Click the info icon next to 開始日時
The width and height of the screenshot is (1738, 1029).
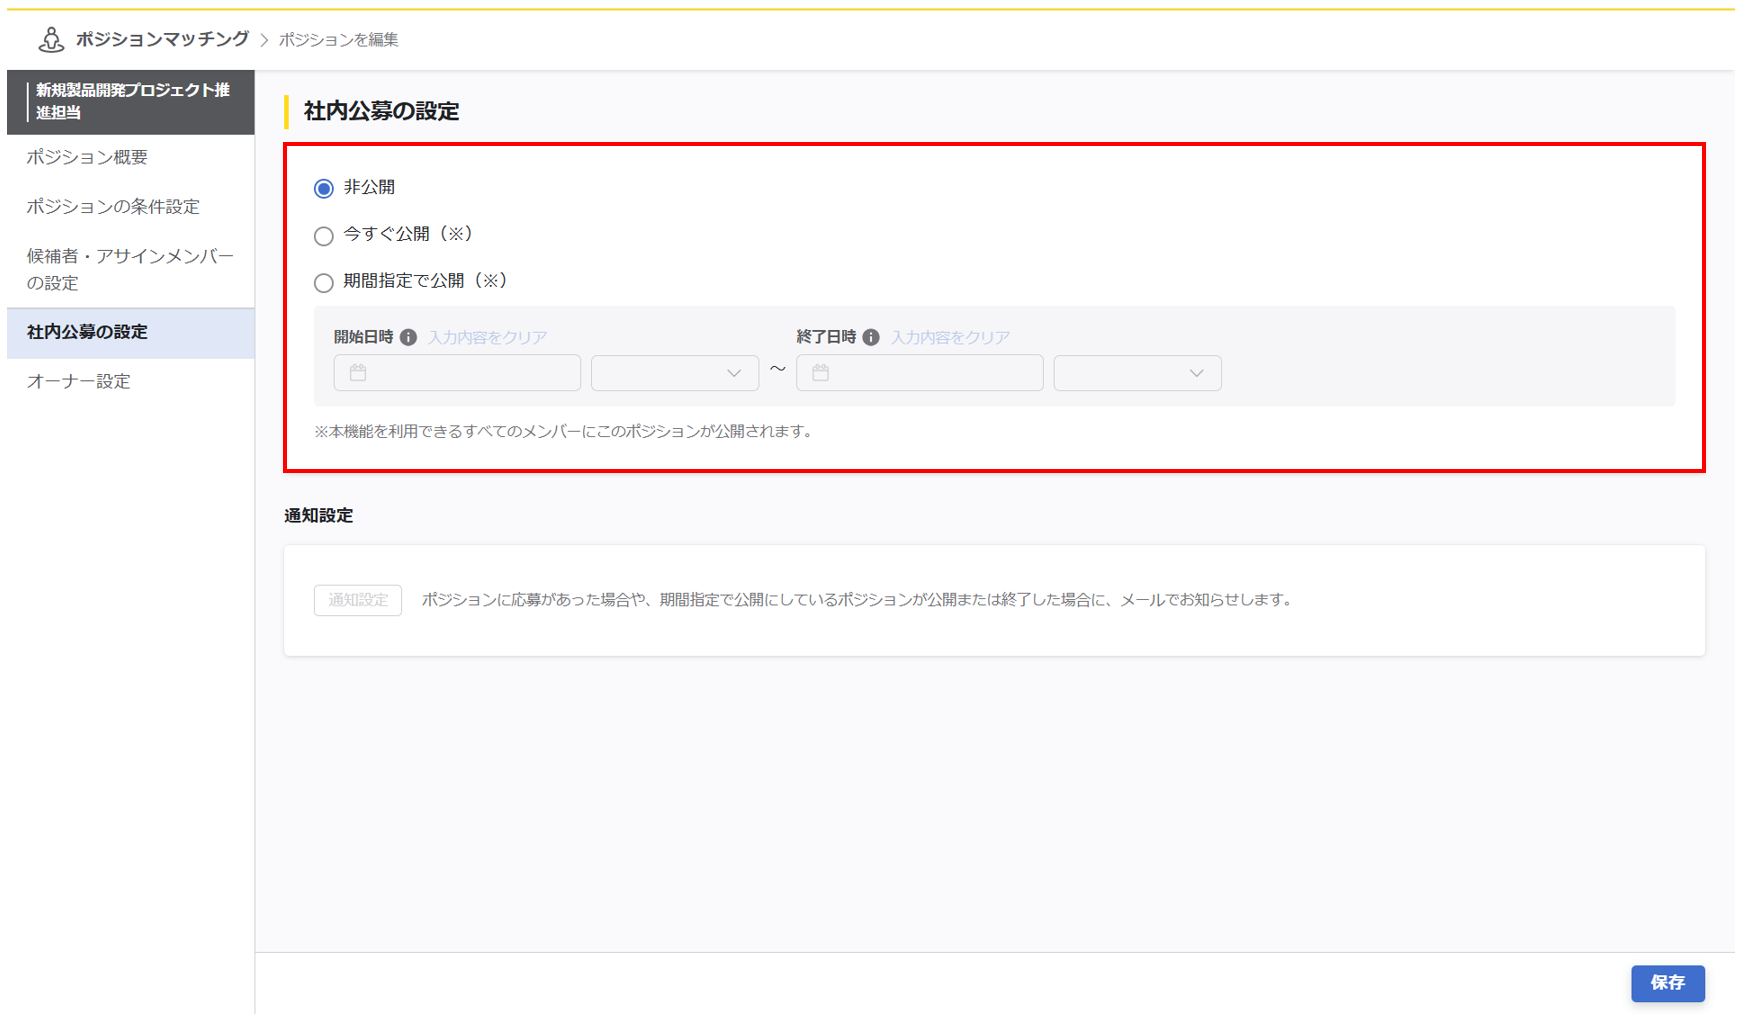(x=408, y=337)
